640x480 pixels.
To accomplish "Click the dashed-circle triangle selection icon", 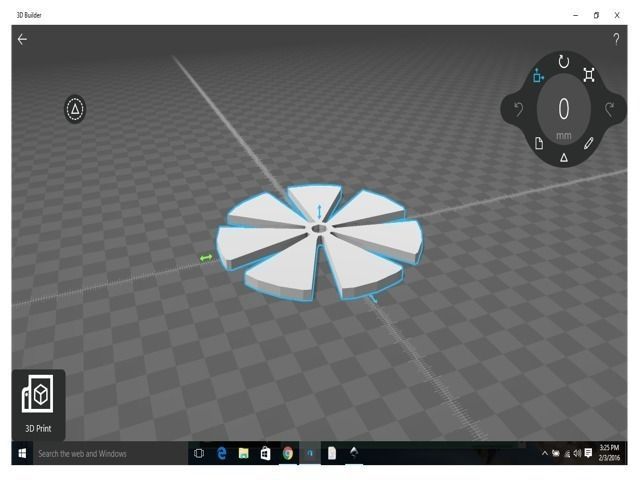I will pyautogui.click(x=75, y=109).
